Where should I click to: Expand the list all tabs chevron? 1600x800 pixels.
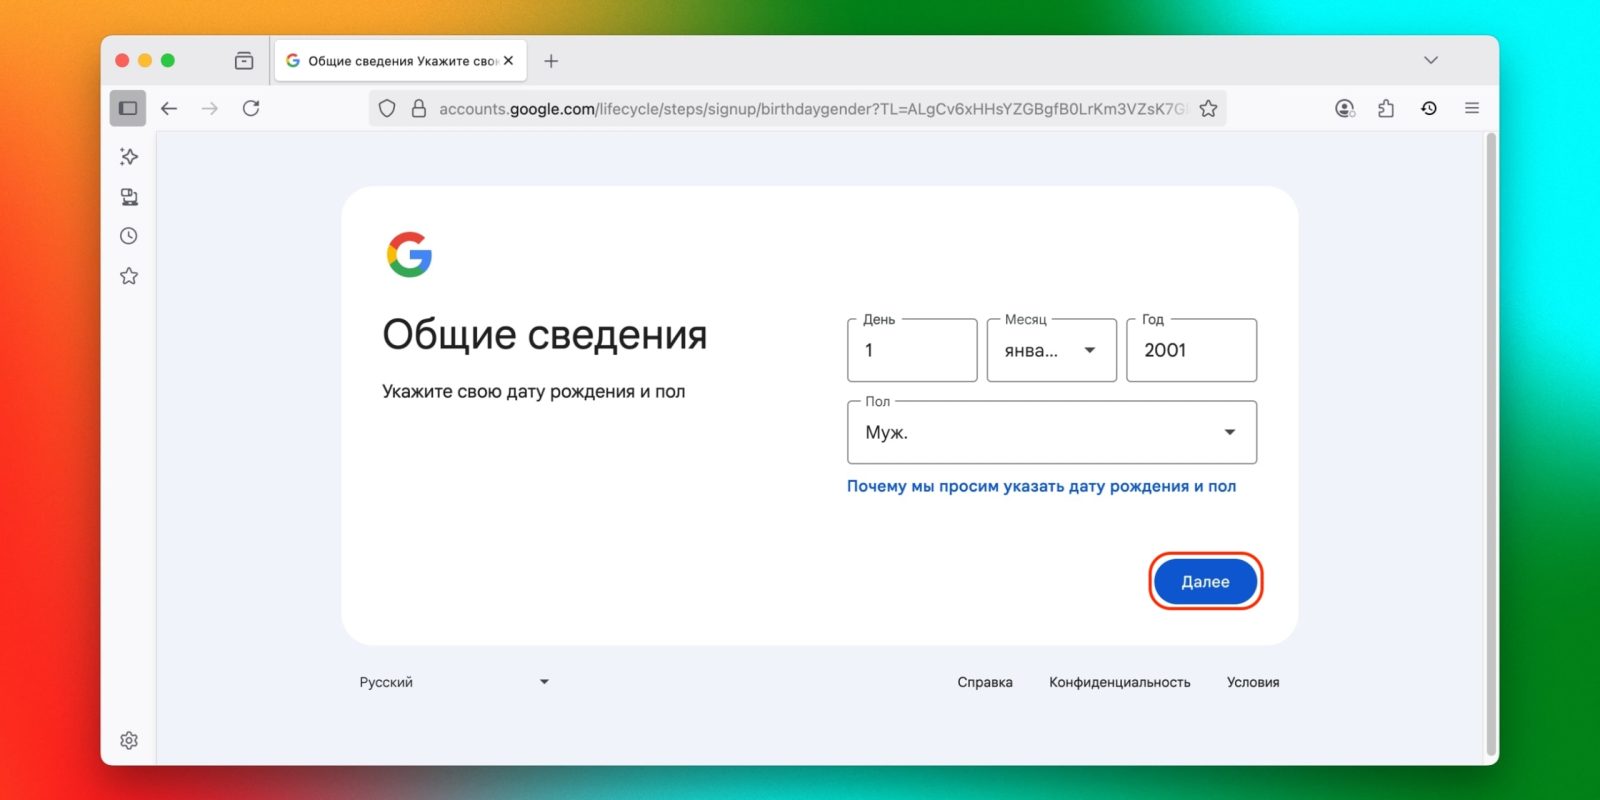(1431, 60)
